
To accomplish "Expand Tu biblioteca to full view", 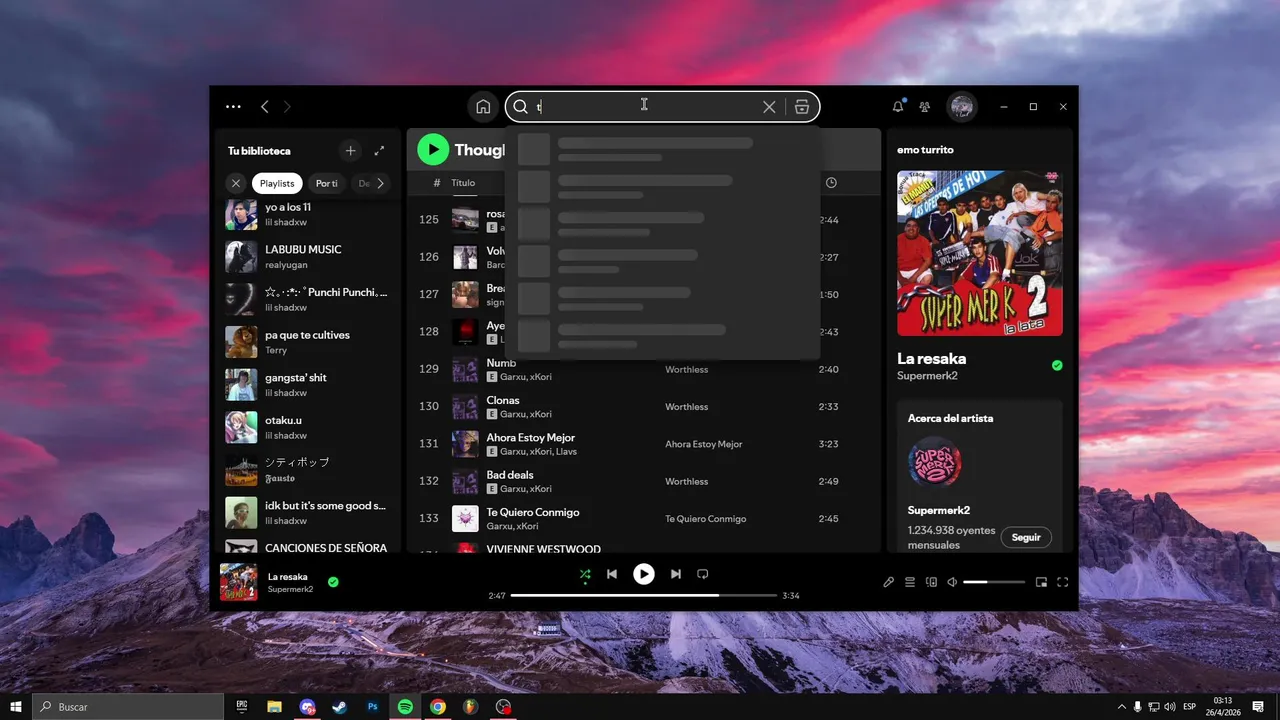I will click(379, 151).
